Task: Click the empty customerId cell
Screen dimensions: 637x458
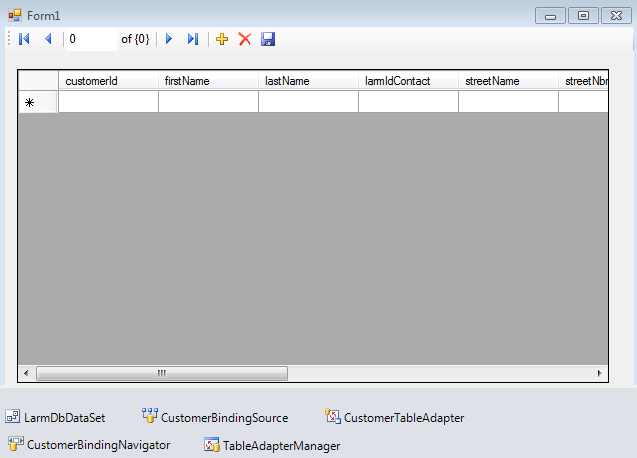Action: 108,102
